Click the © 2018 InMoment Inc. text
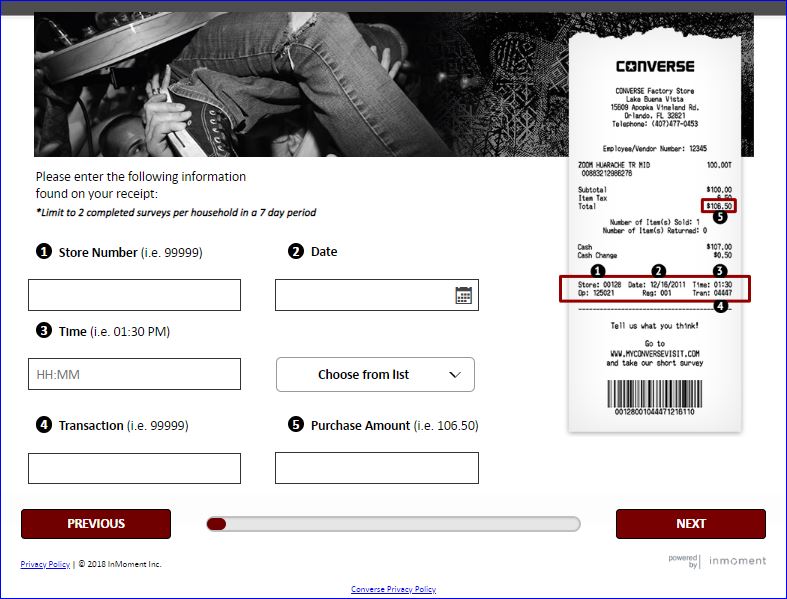 120,564
